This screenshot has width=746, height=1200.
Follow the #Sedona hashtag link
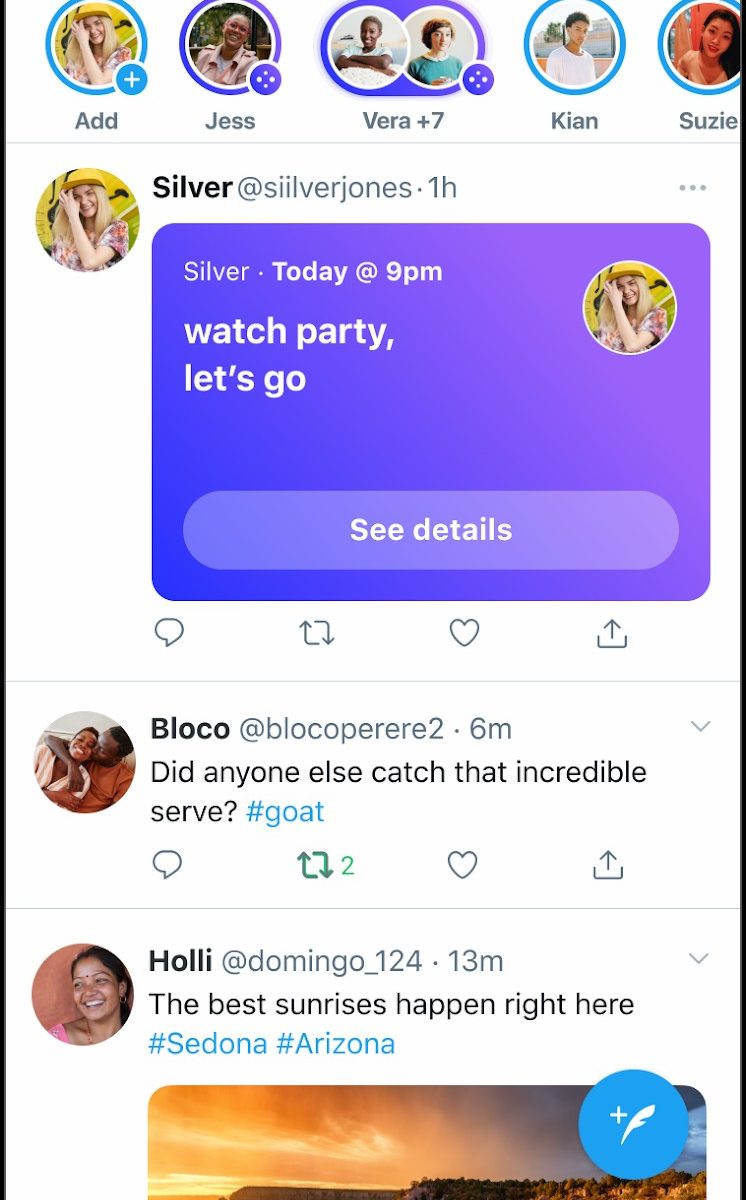tap(207, 1043)
